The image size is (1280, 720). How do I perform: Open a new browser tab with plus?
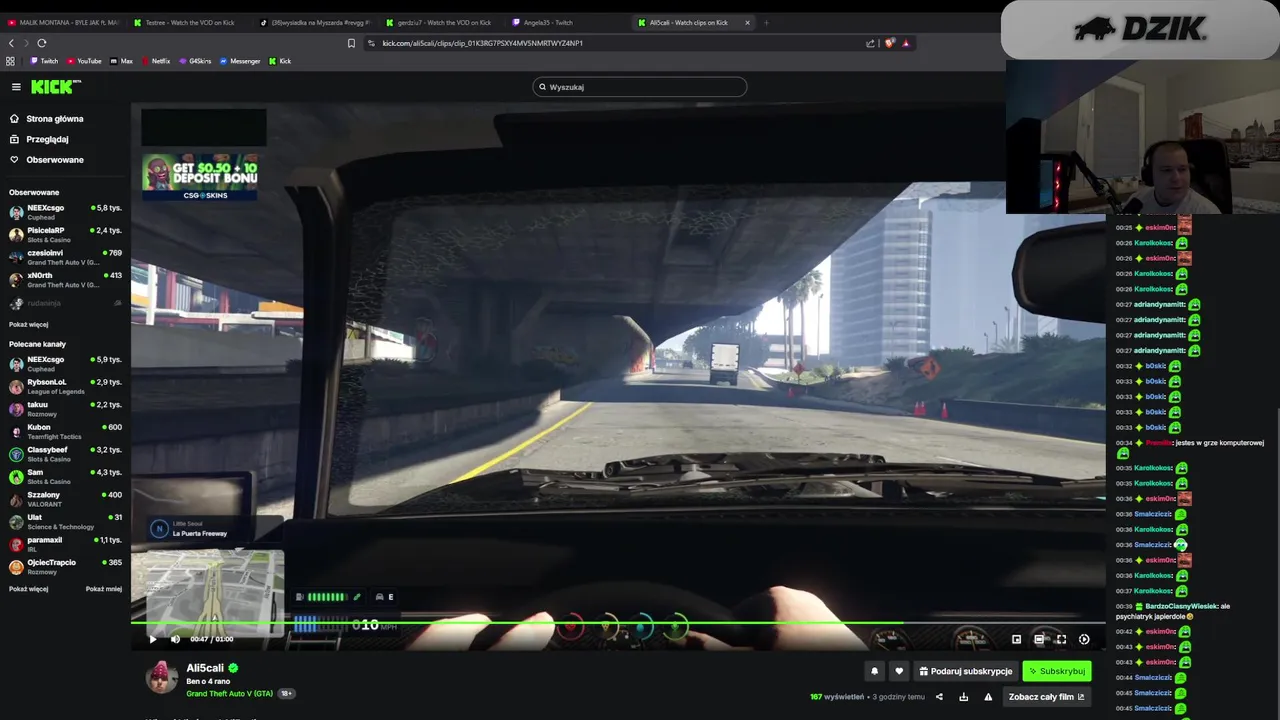pos(766,22)
